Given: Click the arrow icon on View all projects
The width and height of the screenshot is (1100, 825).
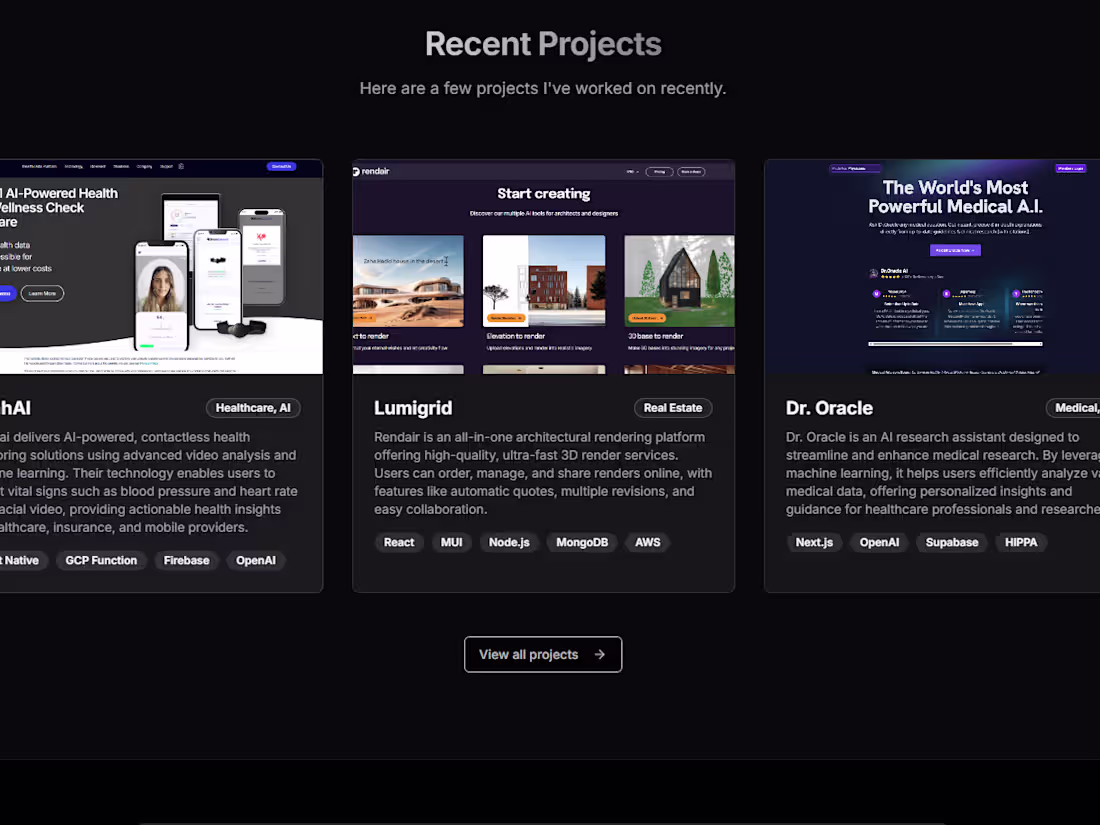Looking at the screenshot, I should tap(599, 654).
